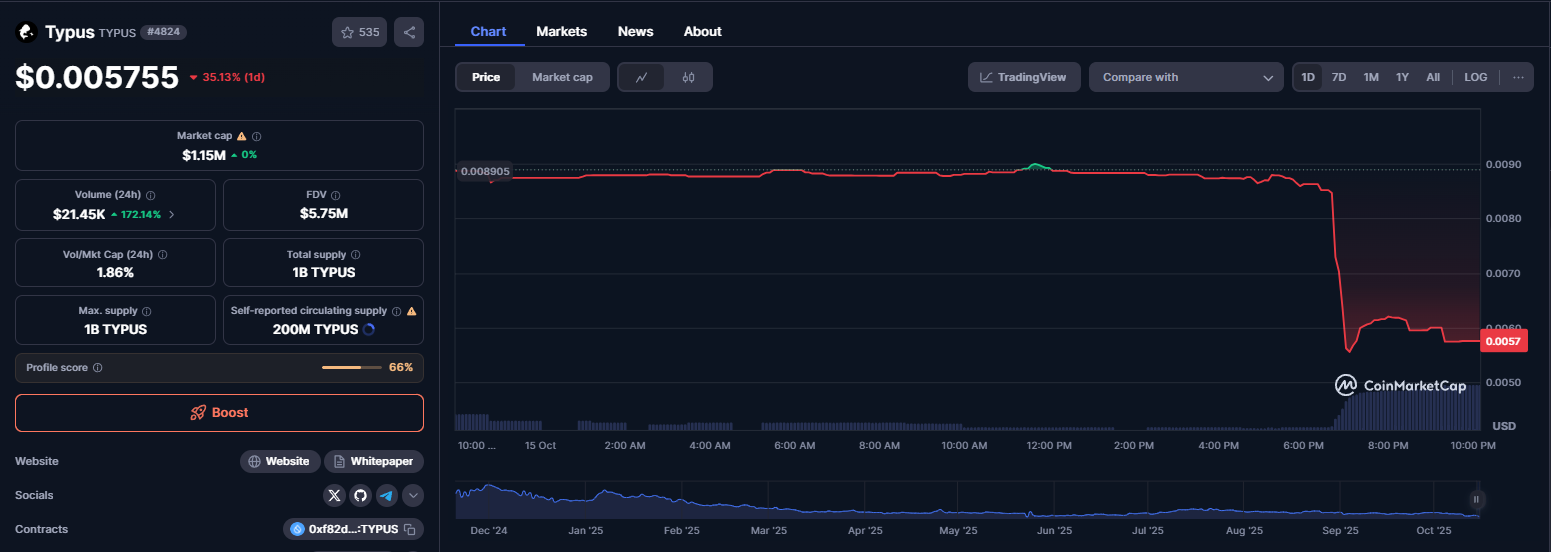Image resolution: width=1551 pixels, height=552 pixels.
Task: Switch to candlestick chart icon
Action: 688,77
